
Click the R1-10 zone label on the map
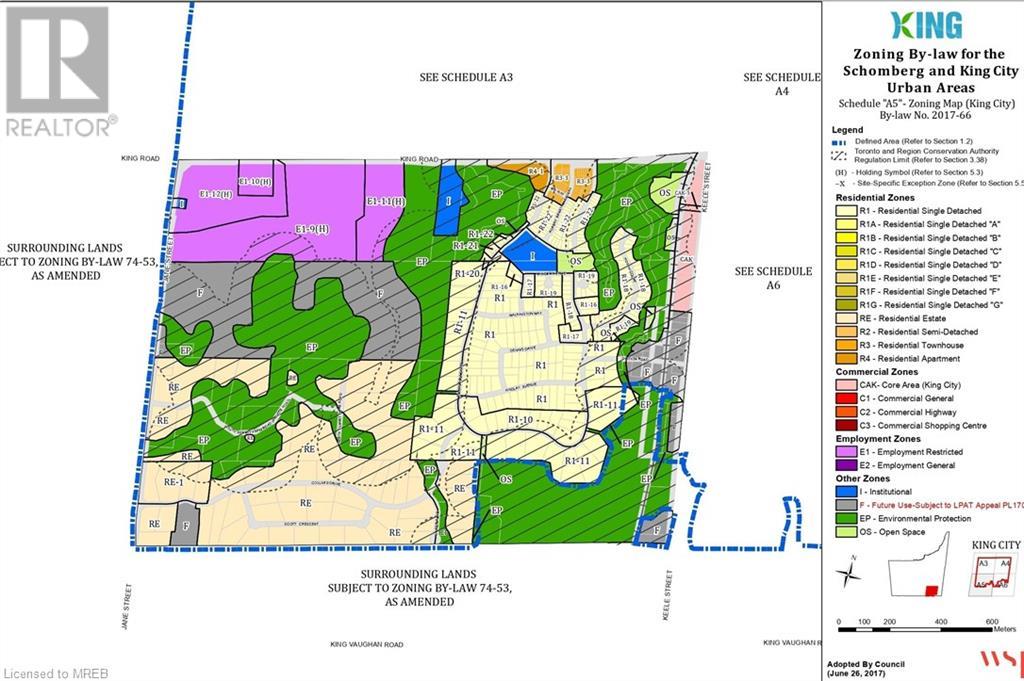coord(522,419)
